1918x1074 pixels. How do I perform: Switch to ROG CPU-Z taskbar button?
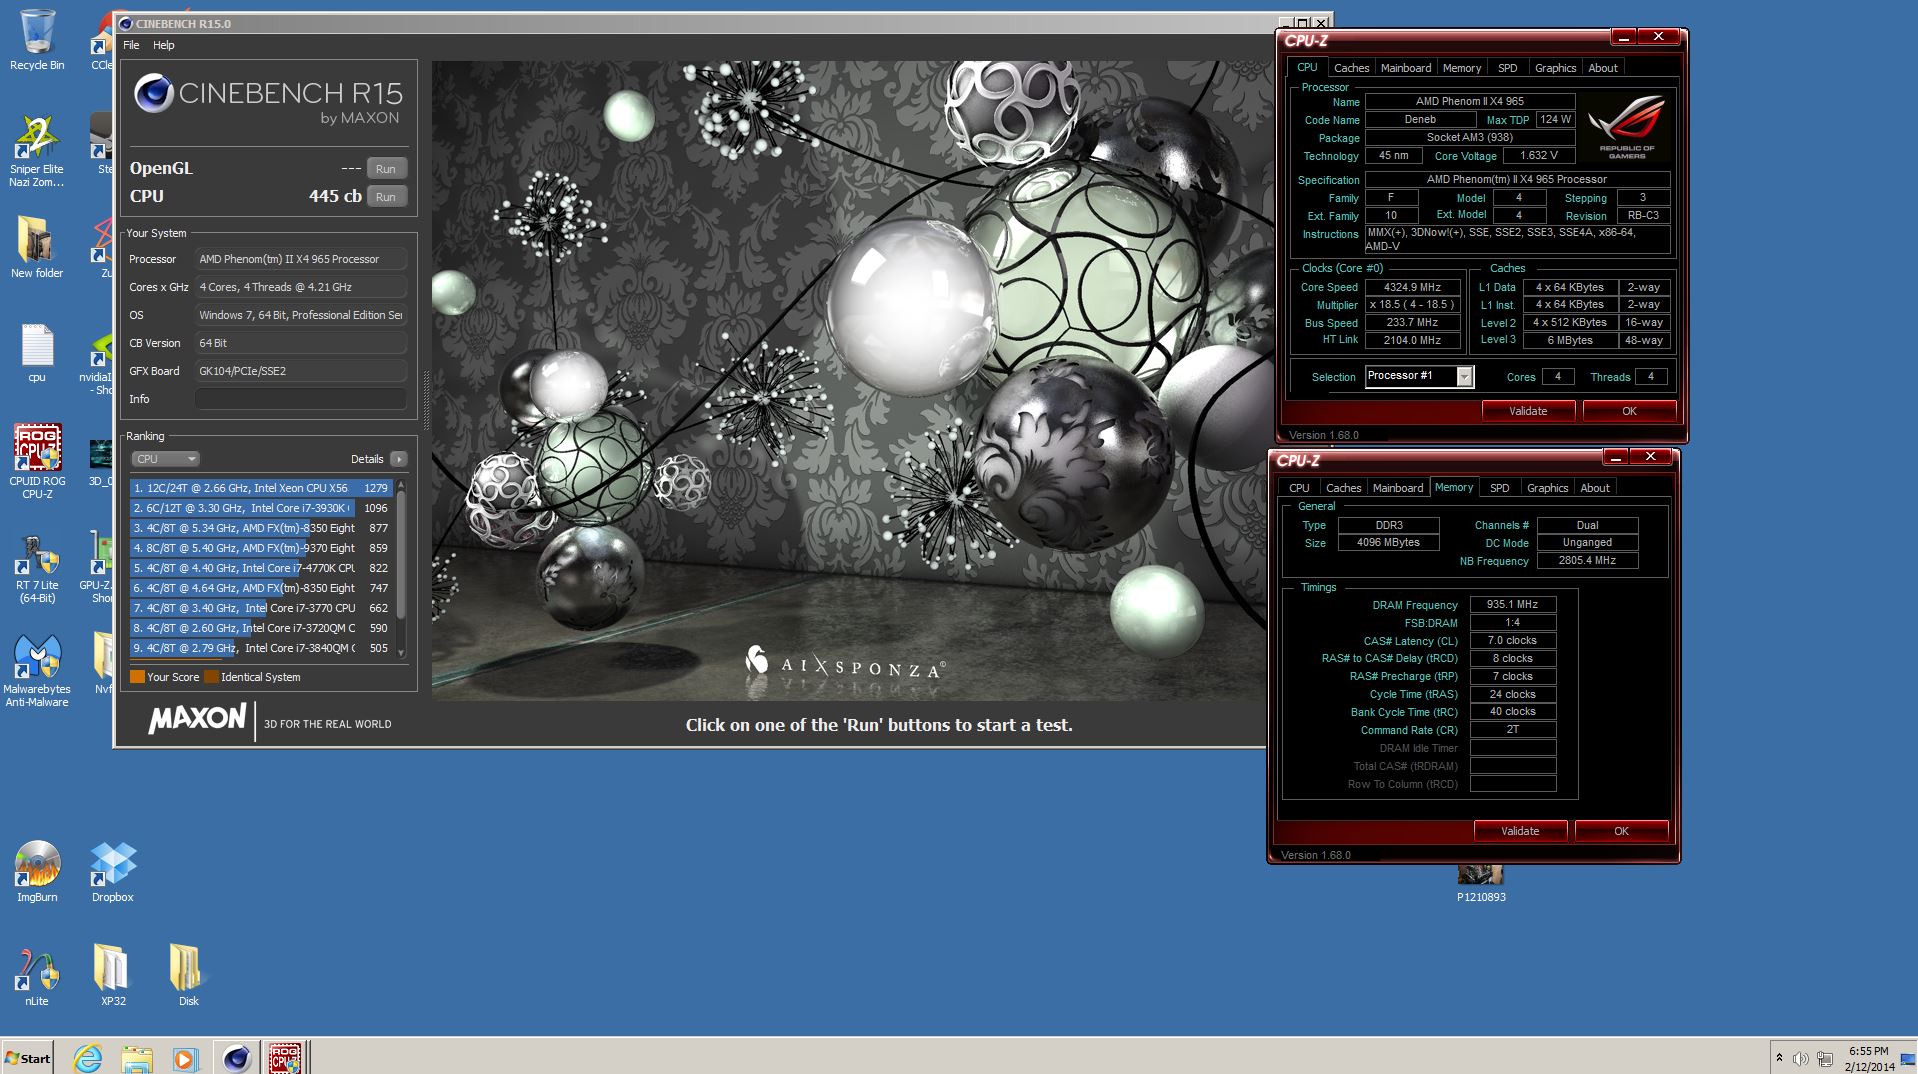click(x=285, y=1058)
